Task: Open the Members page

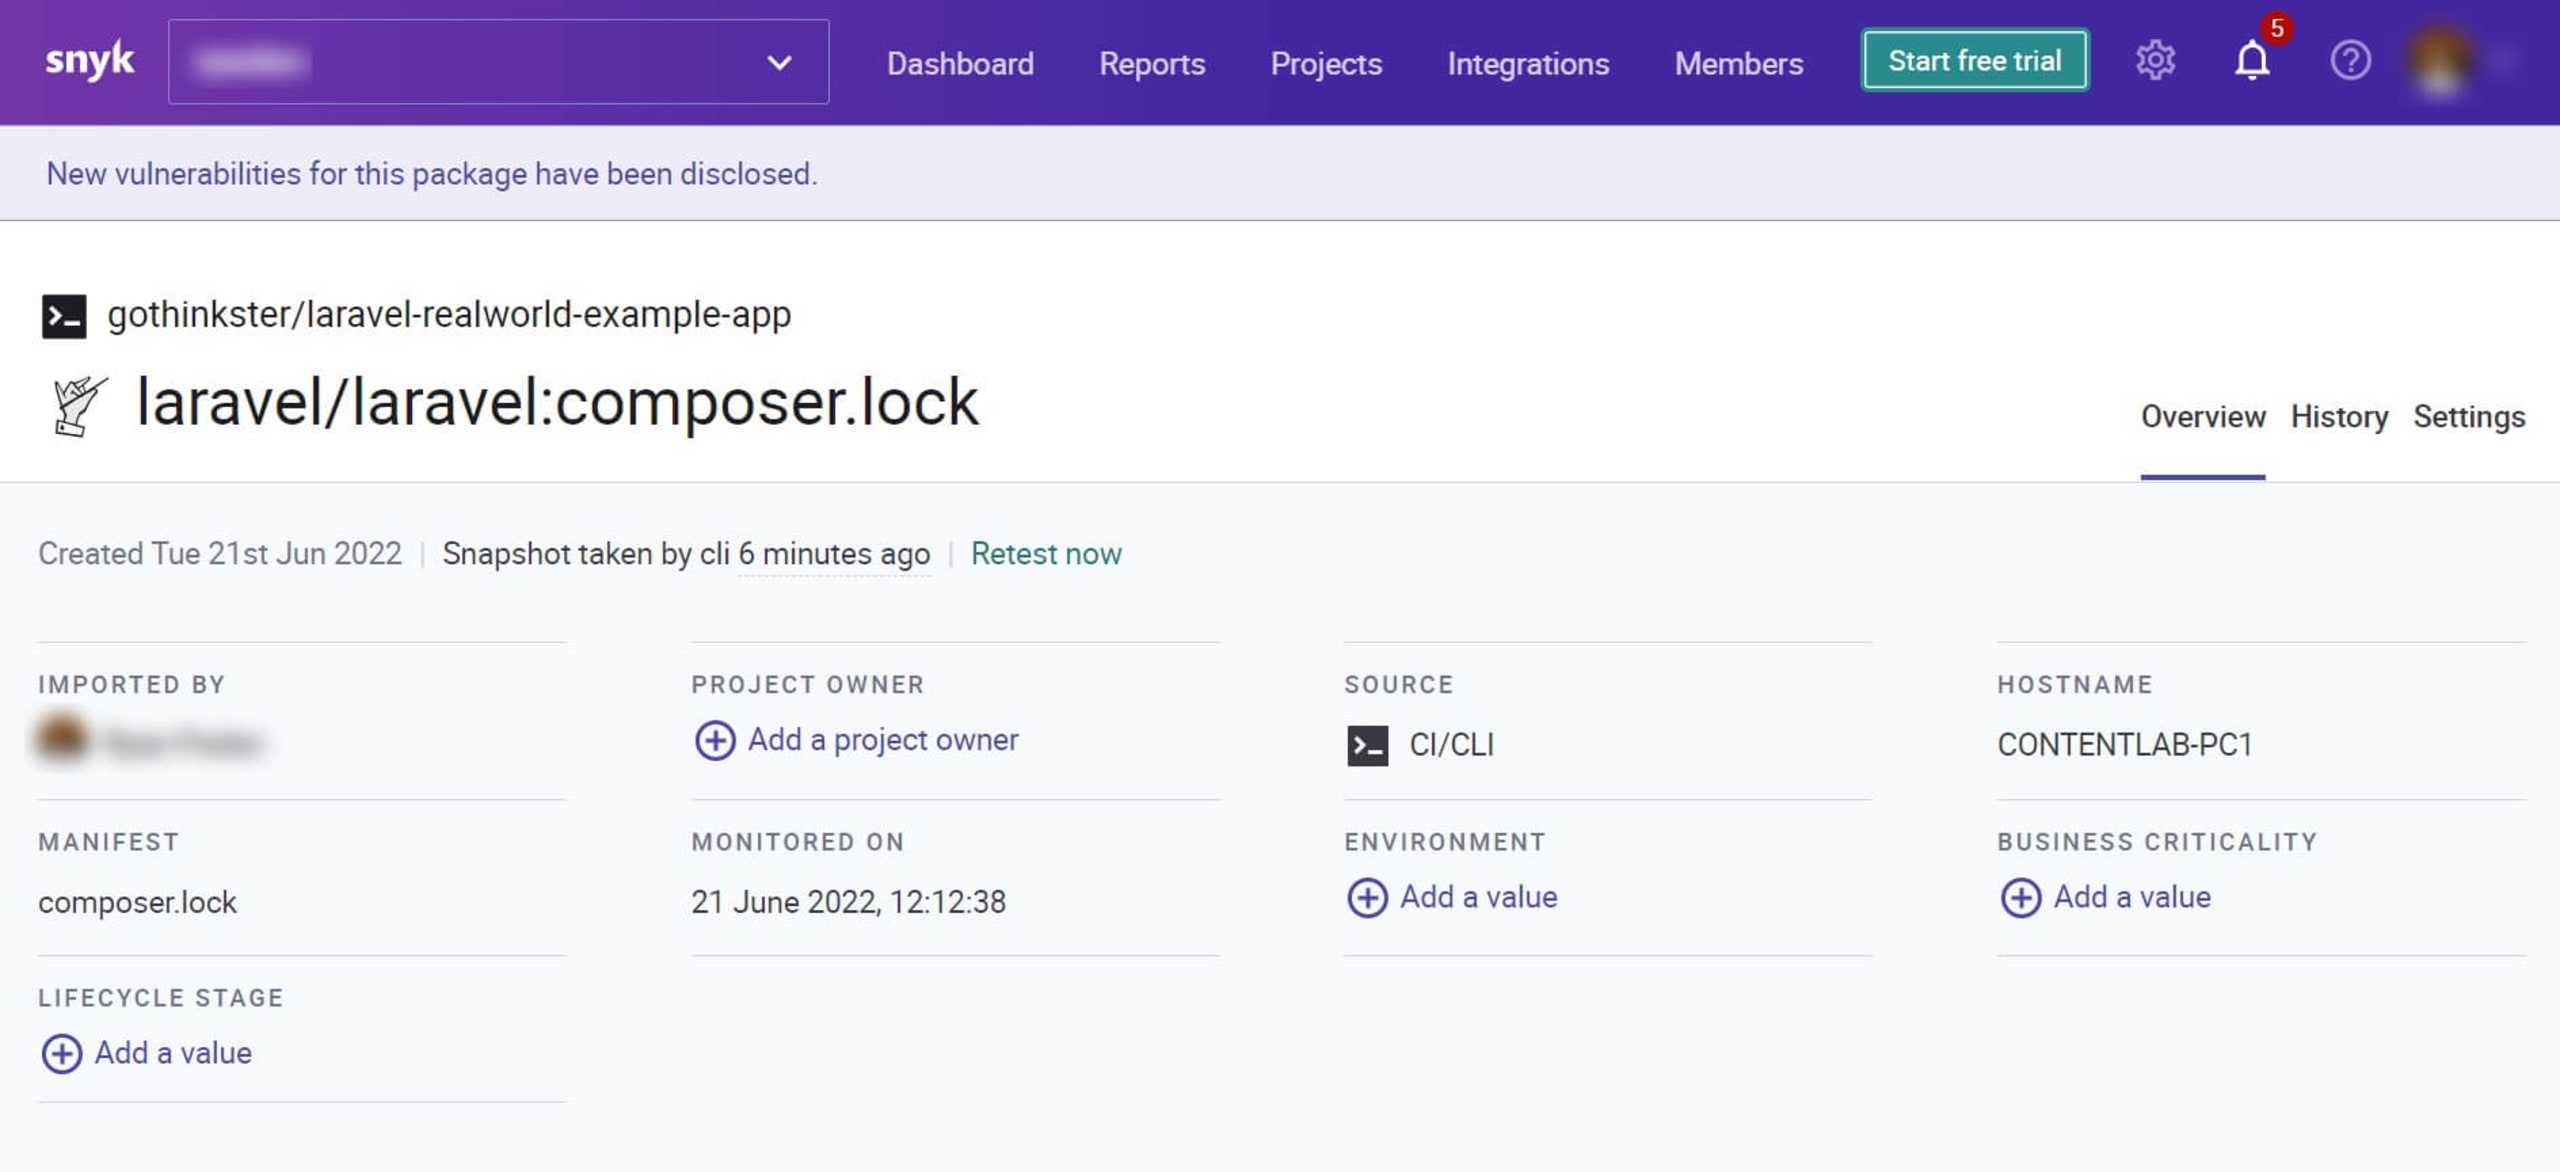Action: coord(1739,63)
